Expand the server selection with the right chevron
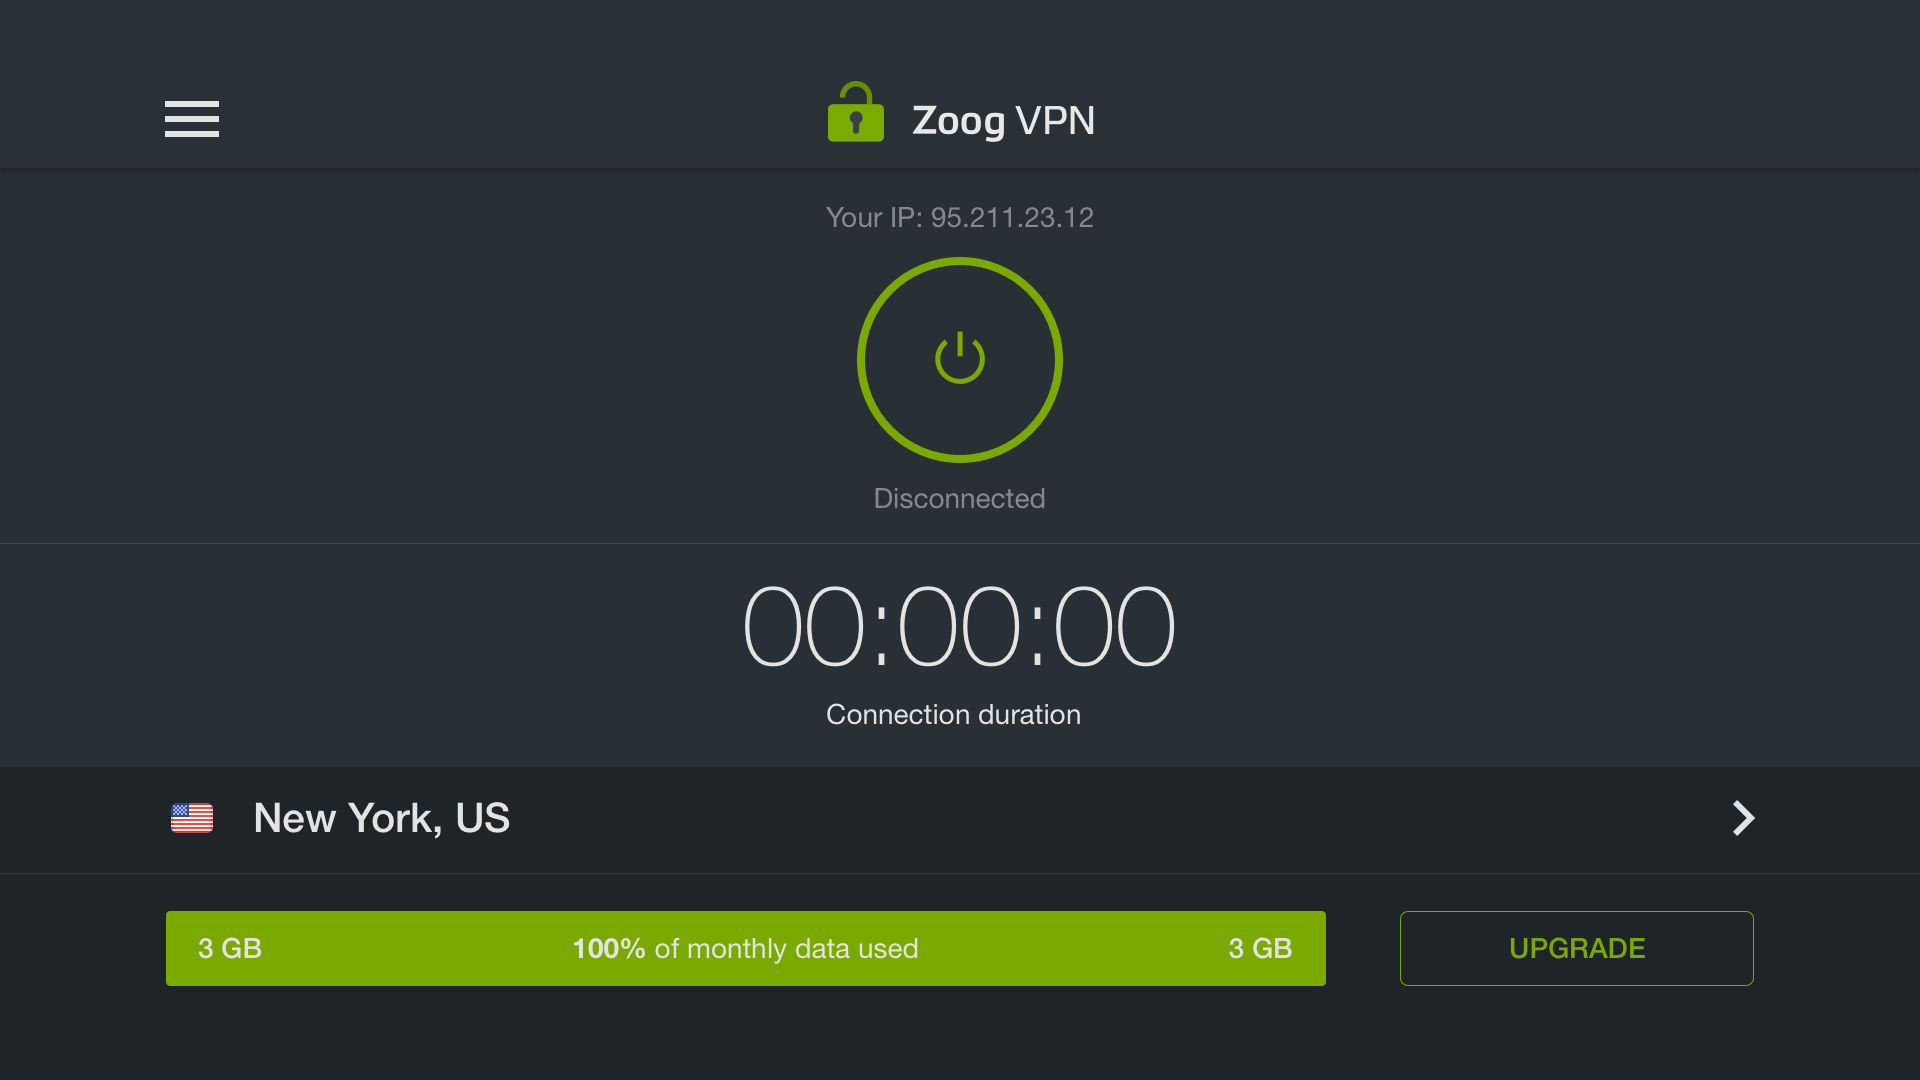The image size is (1920, 1080). [1742, 818]
